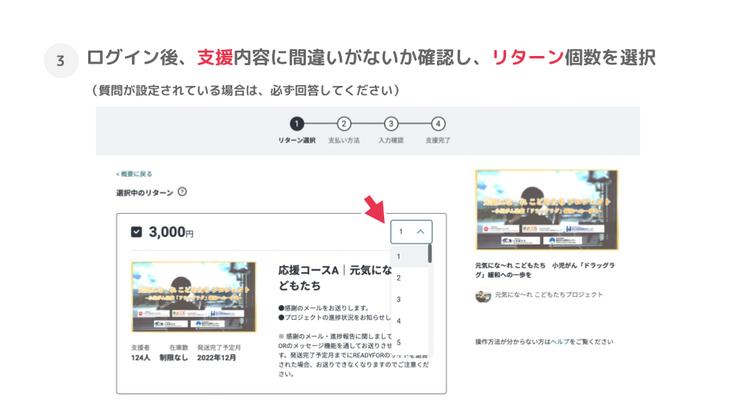The height and width of the screenshot is (414, 736).
Task: Pick quantity 3 from the list
Action: click(x=399, y=299)
